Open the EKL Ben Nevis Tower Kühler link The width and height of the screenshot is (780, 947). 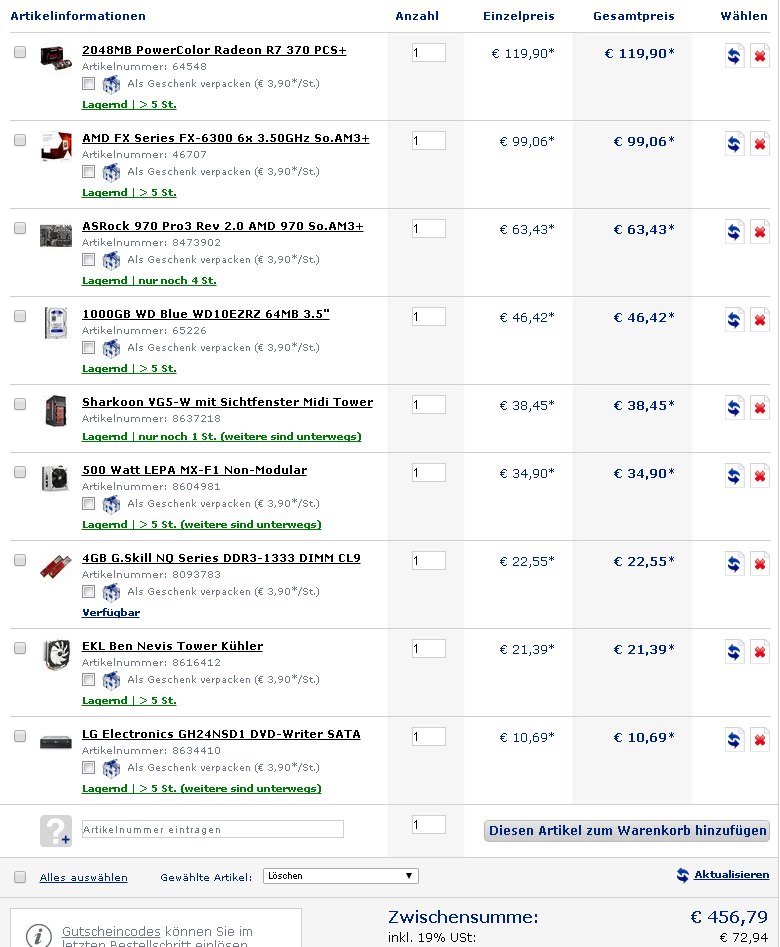coord(173,646)
